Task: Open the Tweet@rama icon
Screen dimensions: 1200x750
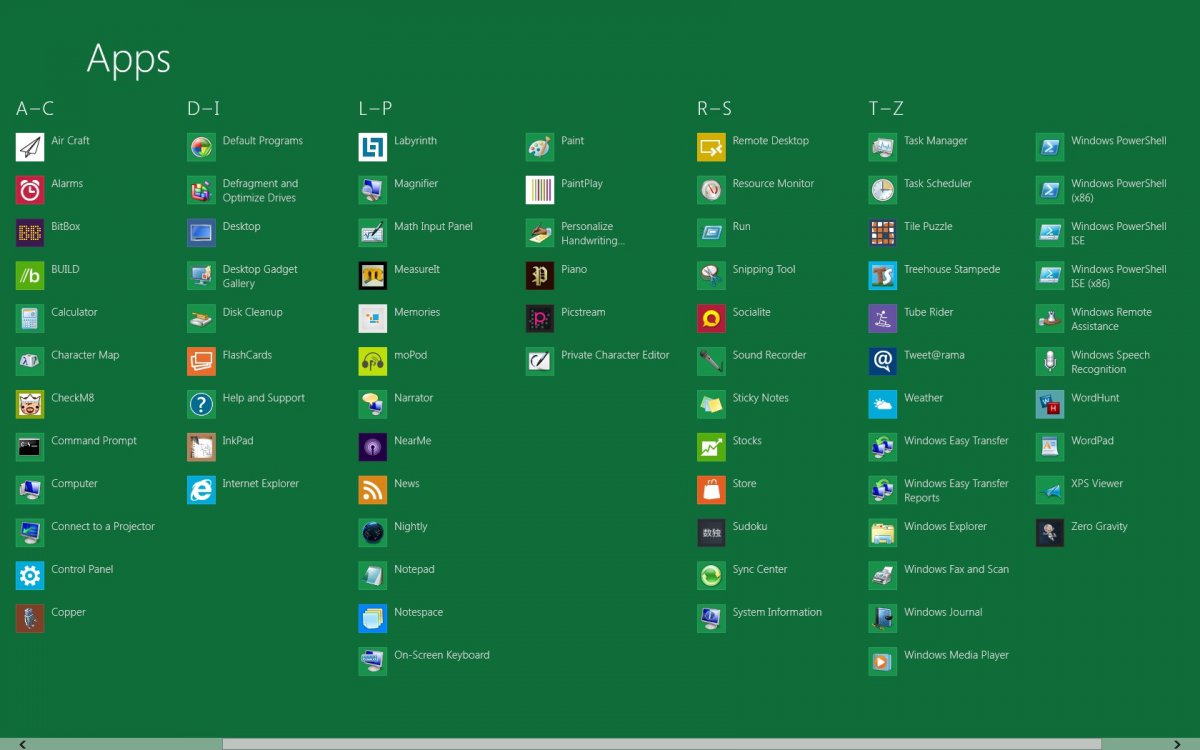Action: [x=883, y=362]
